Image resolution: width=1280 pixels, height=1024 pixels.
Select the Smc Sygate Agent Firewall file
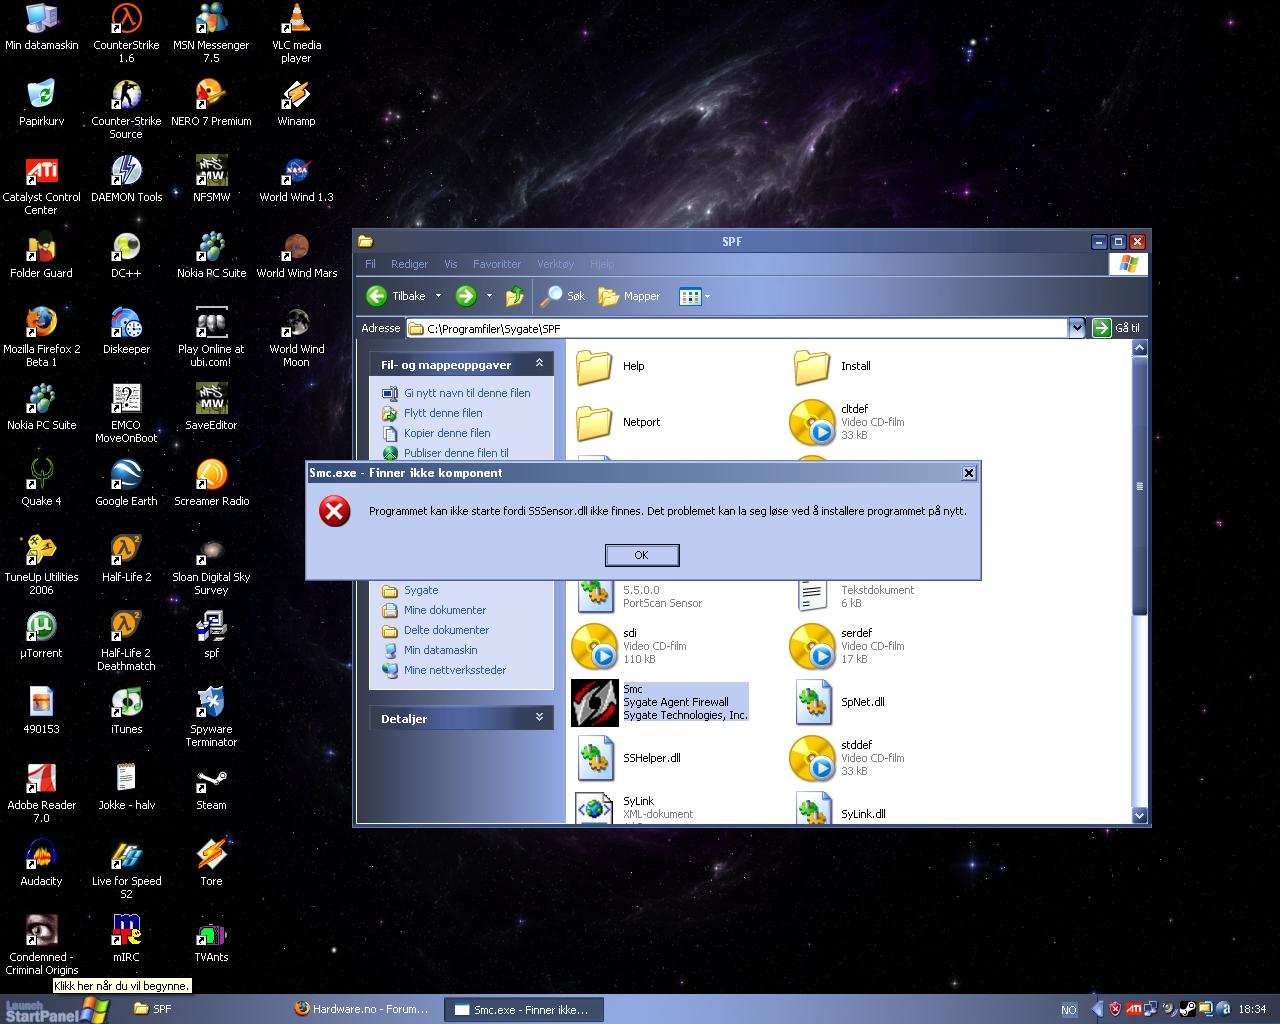click(x=660, y=702)
